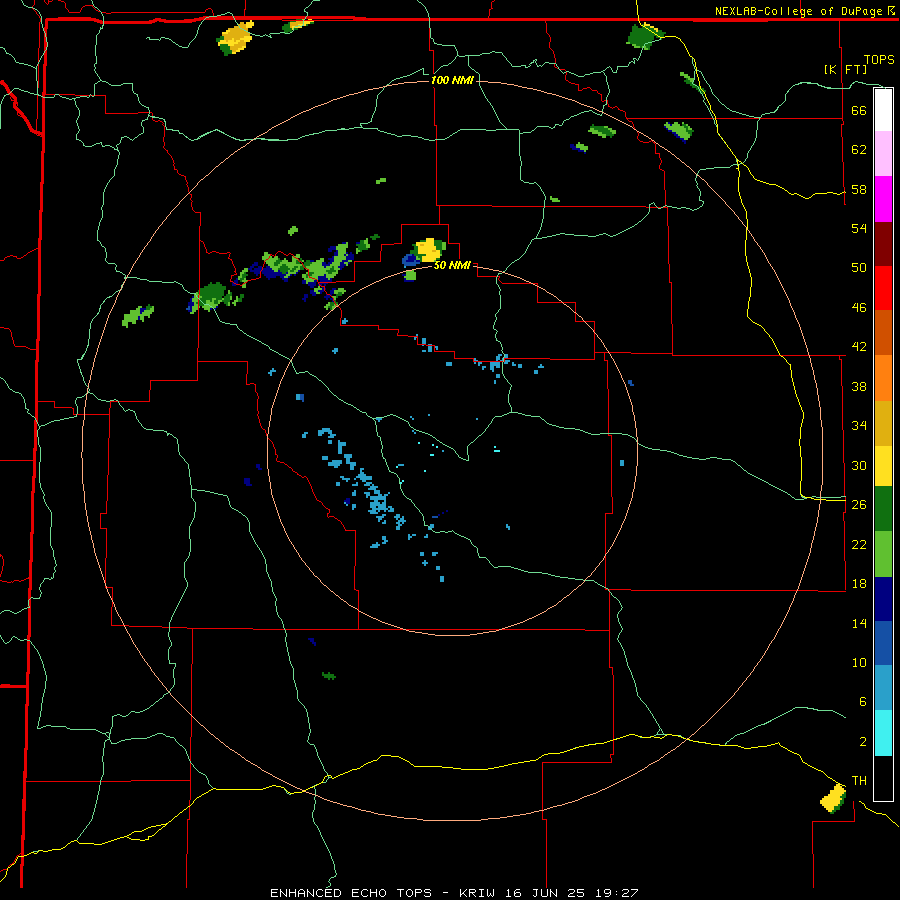Image resolution: width=900 pixels, height=900 pixels.
Task: Click the "18" legend value
Action: coord(859,584)
